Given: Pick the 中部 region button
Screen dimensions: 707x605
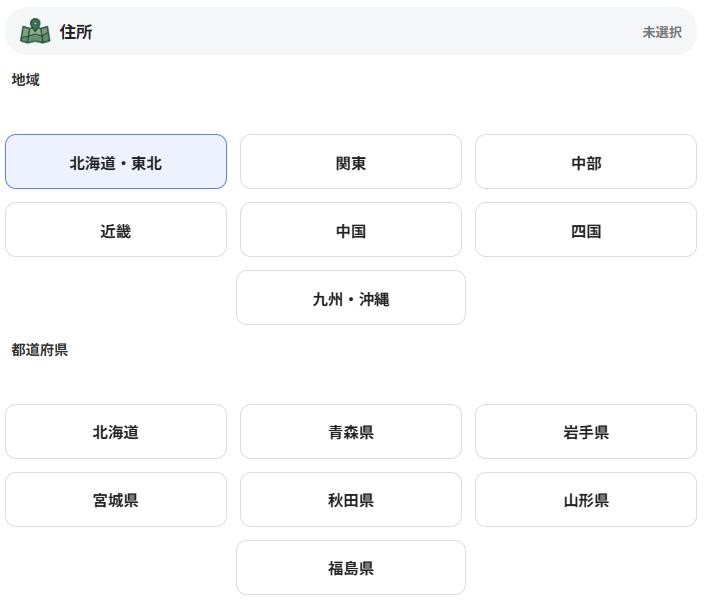Looking at the screenshot, I should (x=586, y=162).
